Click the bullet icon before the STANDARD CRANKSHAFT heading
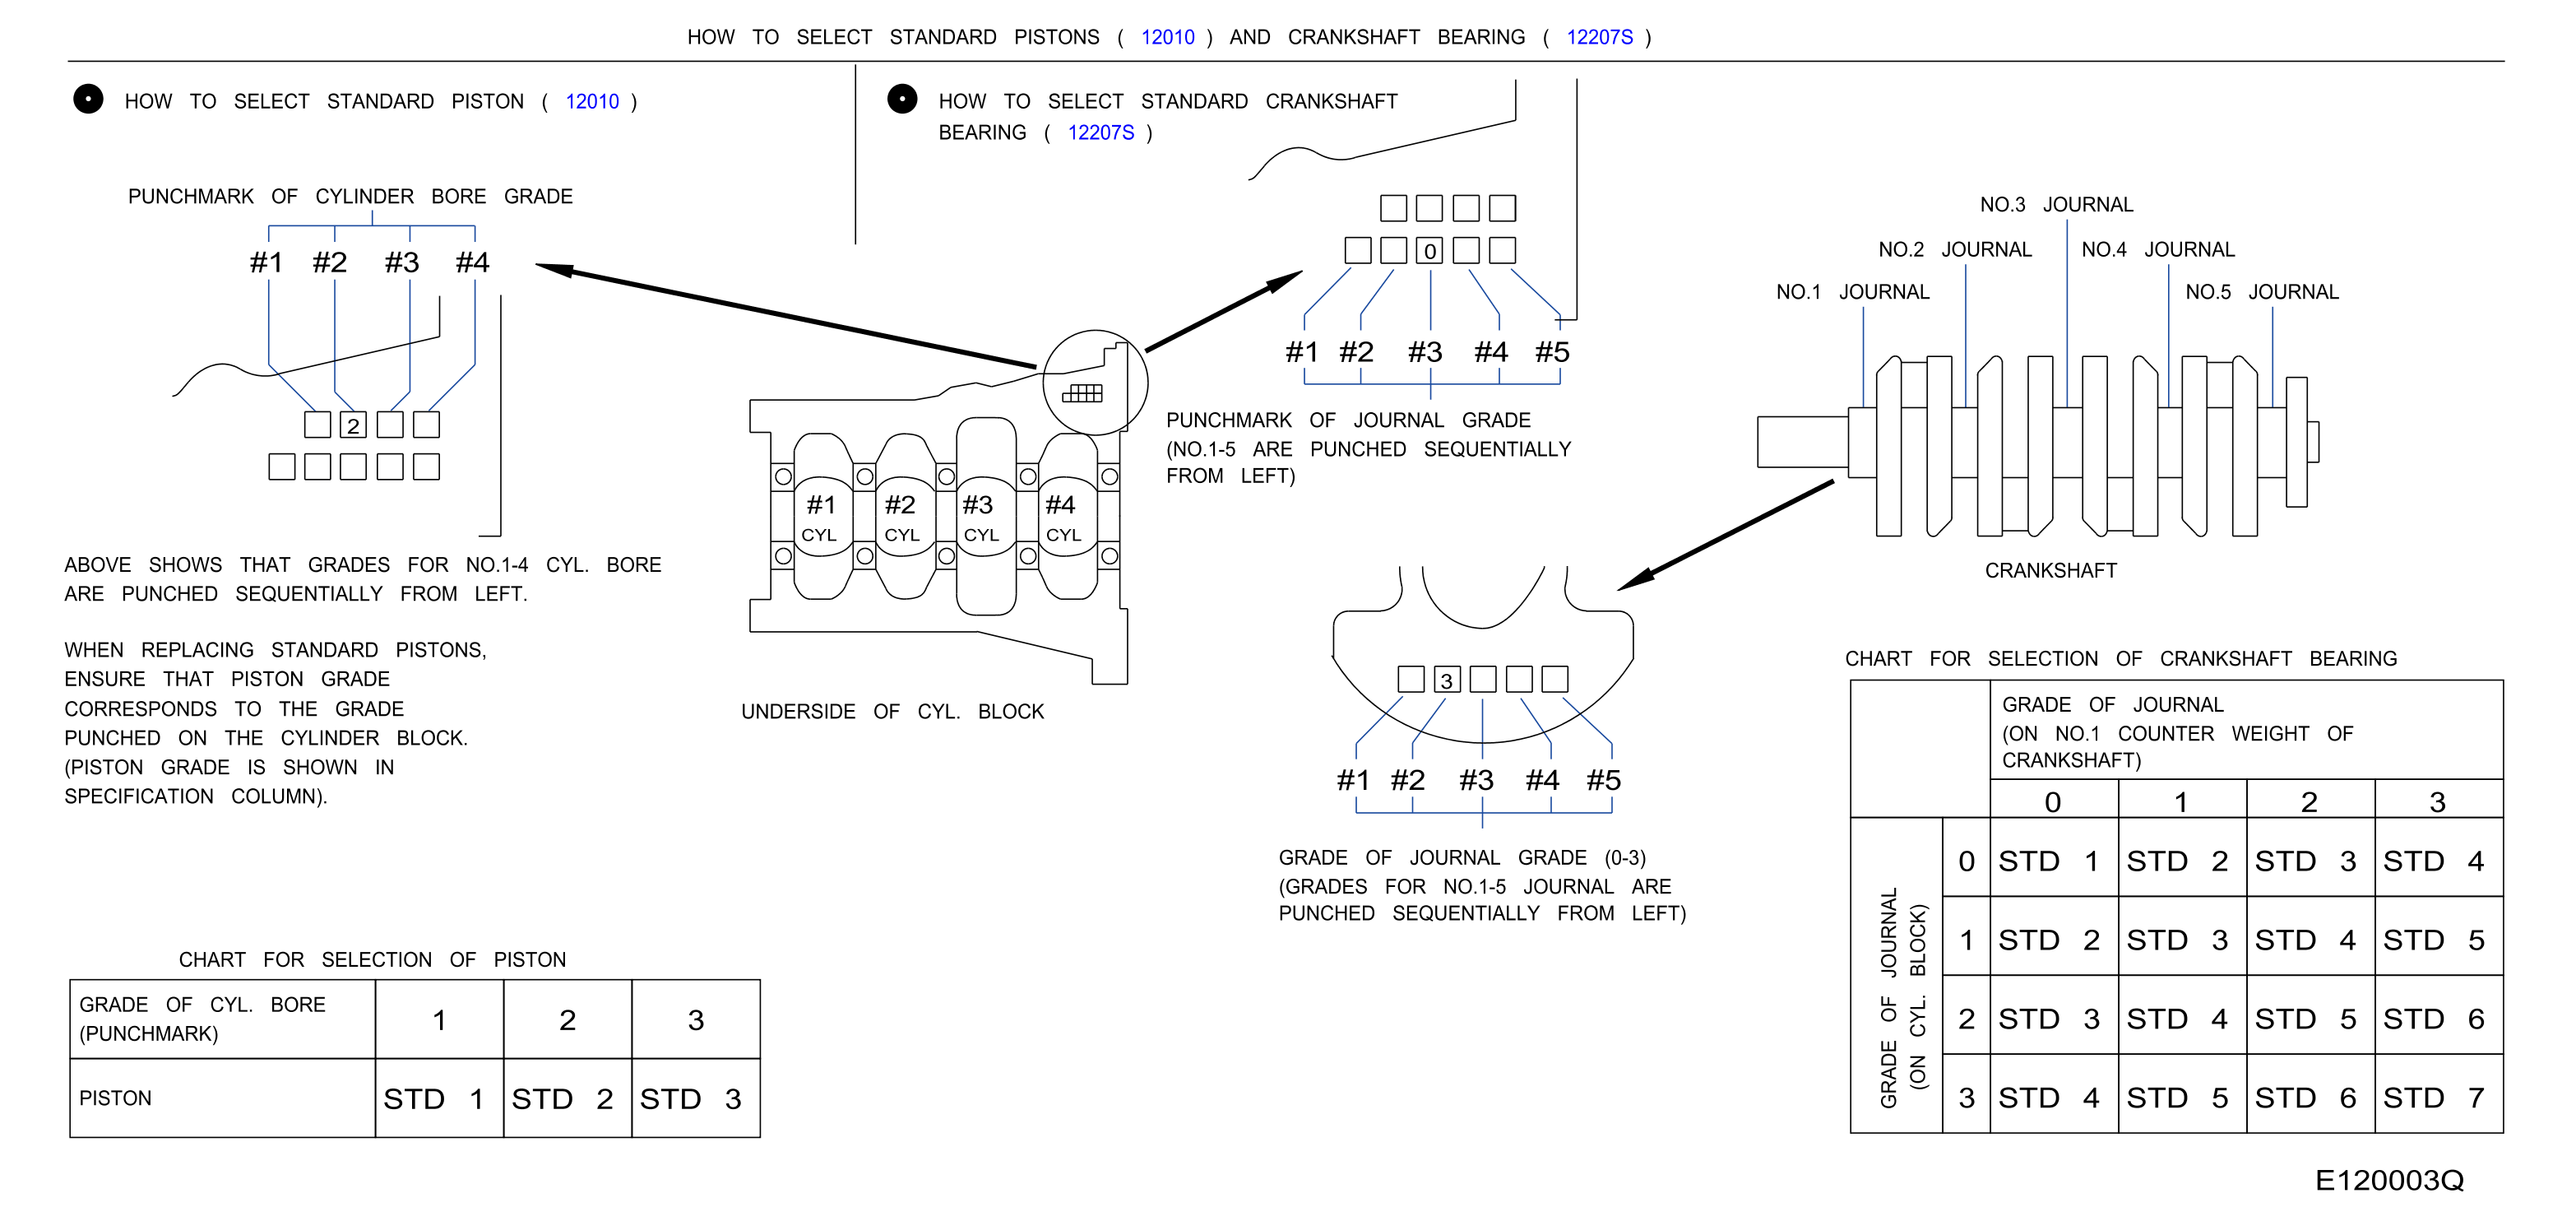2576x1221 pixels. (x=902, y=99)
